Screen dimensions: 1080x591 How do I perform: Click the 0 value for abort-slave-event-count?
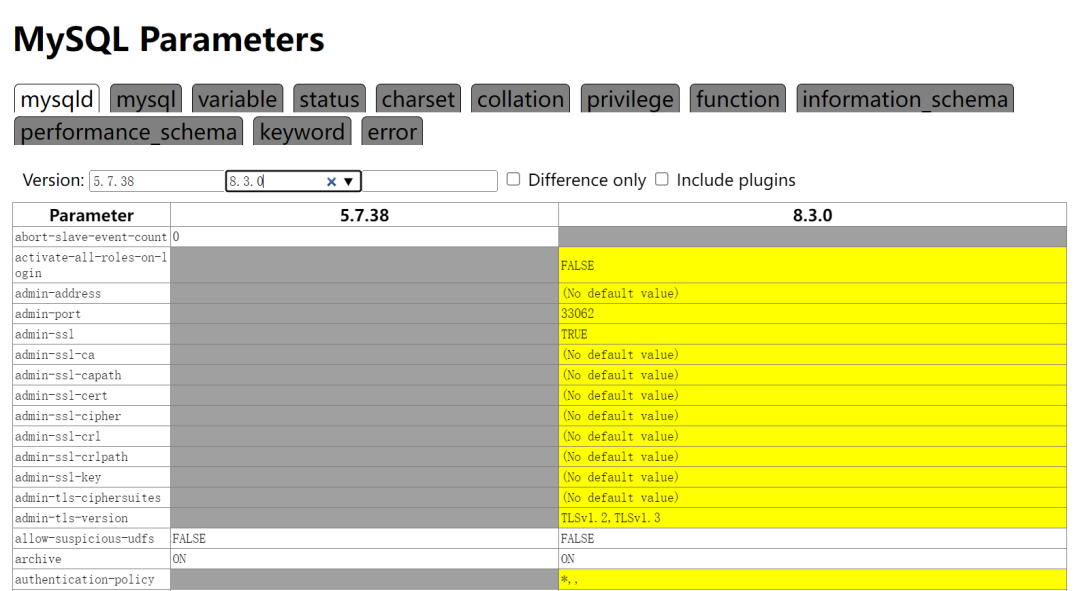[x=176, y=237]
